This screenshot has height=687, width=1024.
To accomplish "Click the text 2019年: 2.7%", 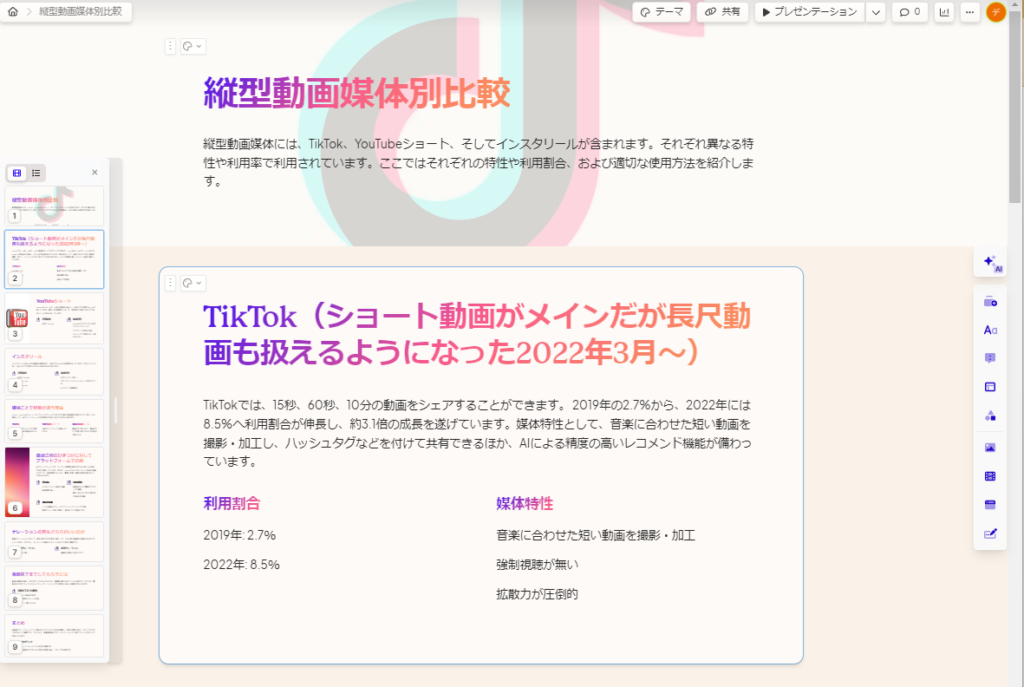I will (240, 535).
